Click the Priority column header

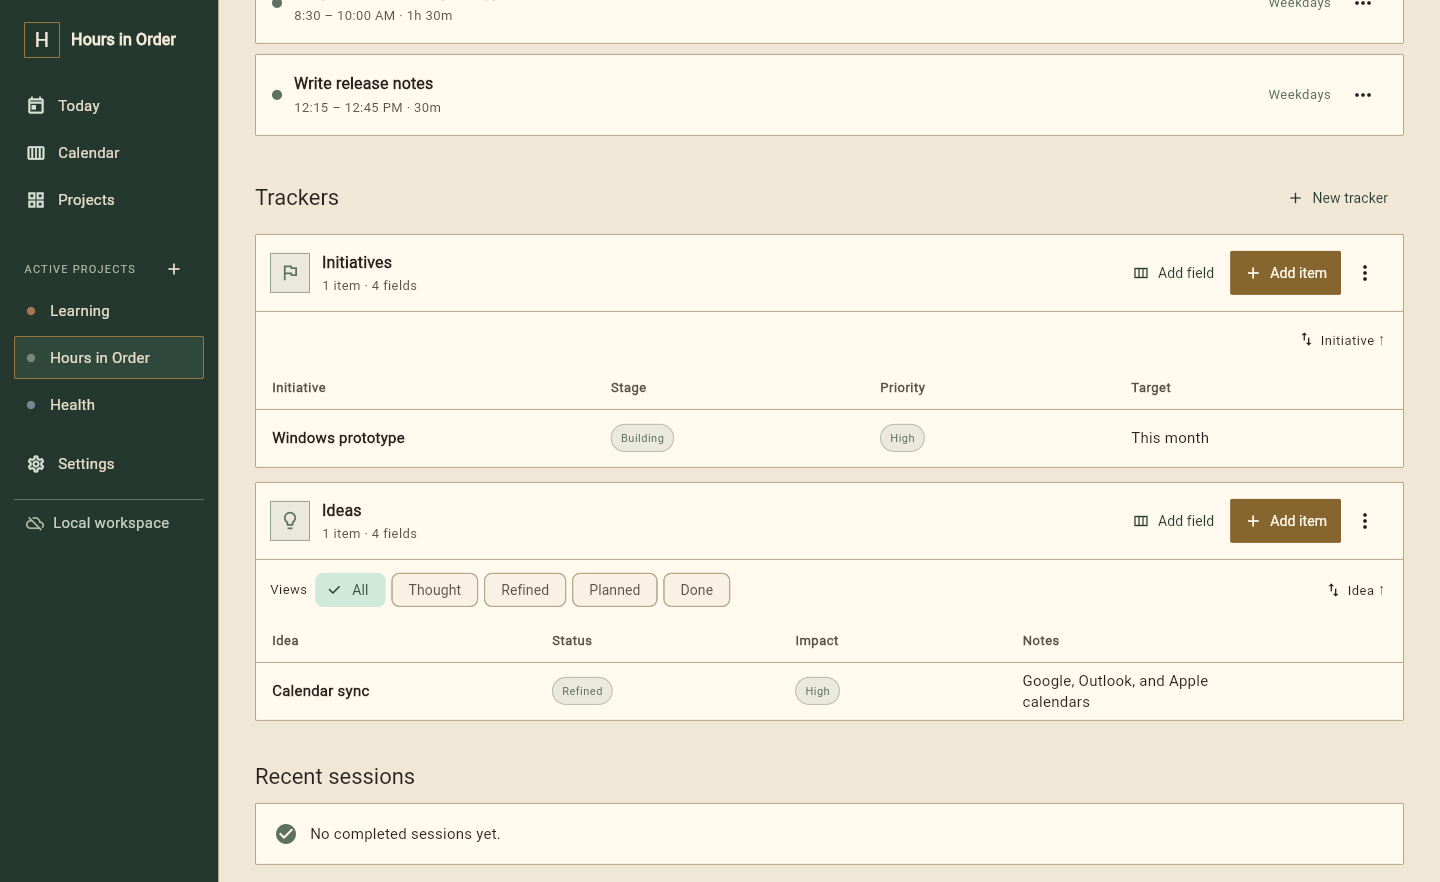click(x=902, y=388)
